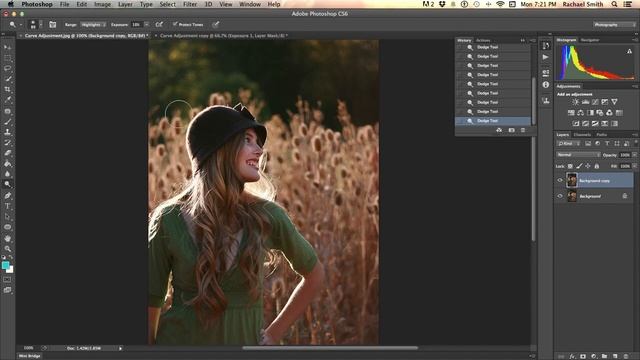Select the Rectangular Marquee tool

[7, 58]
